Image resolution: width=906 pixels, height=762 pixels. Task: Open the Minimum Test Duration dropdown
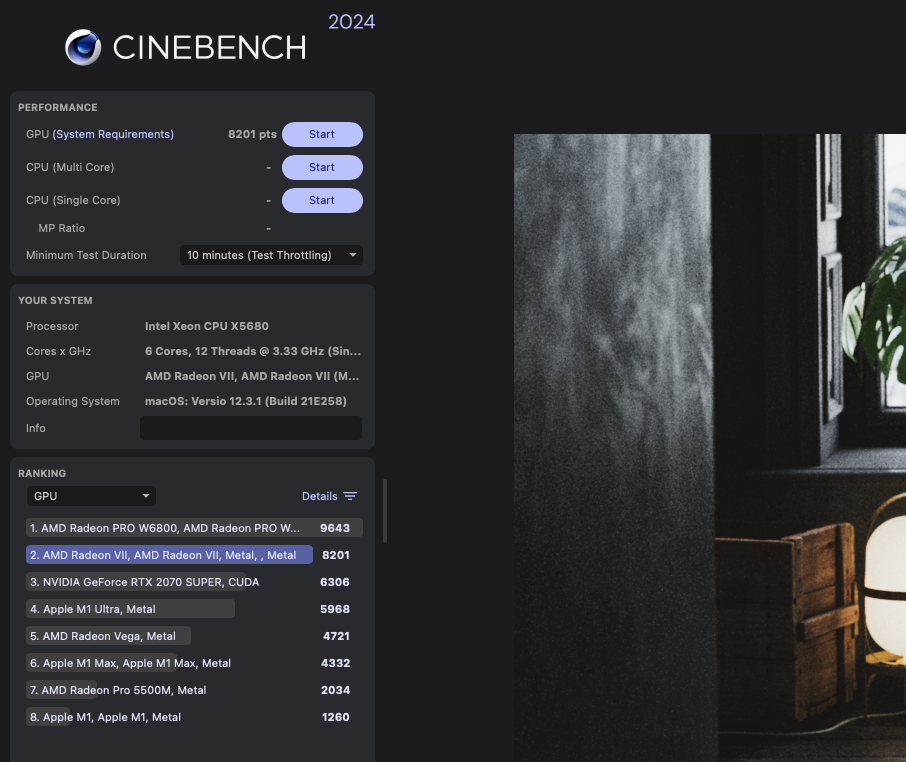point(271,255)
